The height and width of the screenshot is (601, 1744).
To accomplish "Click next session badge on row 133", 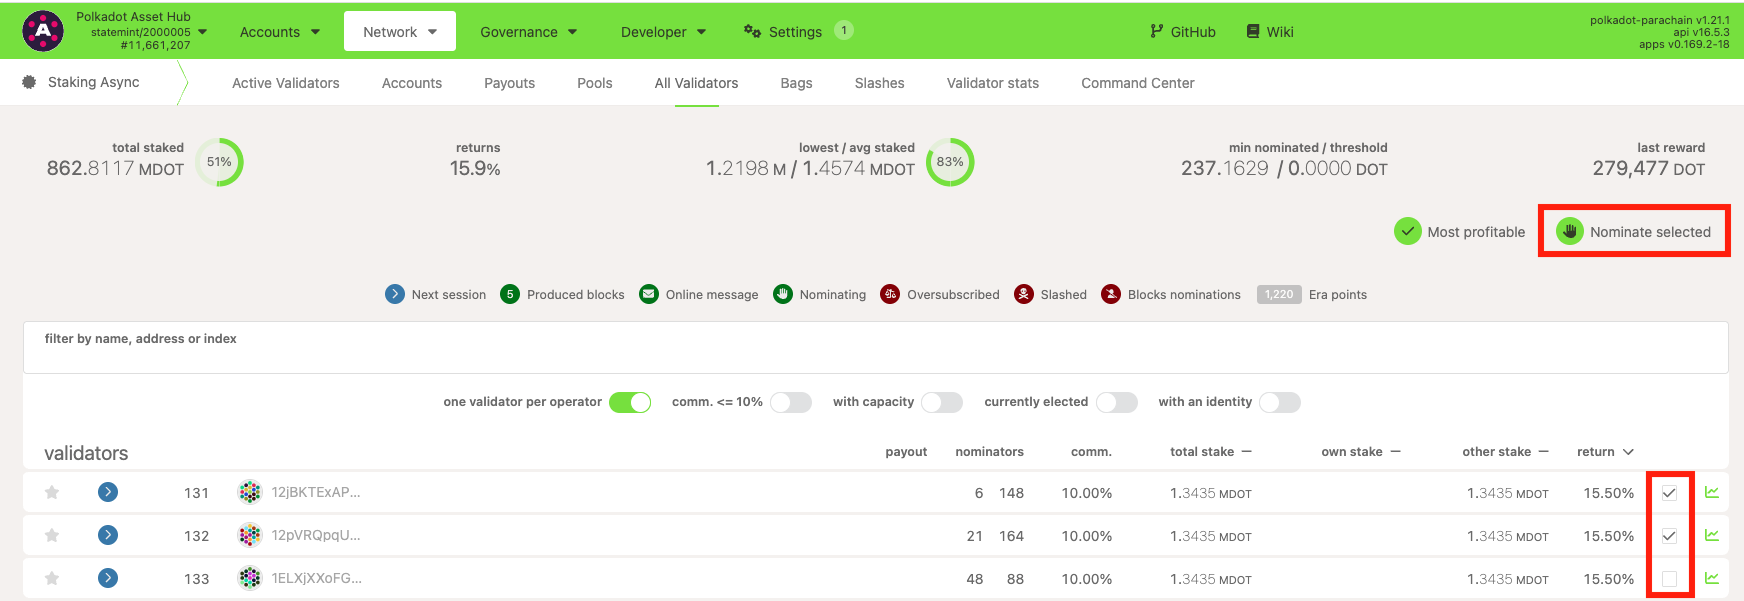I will [x=108, y=578].
